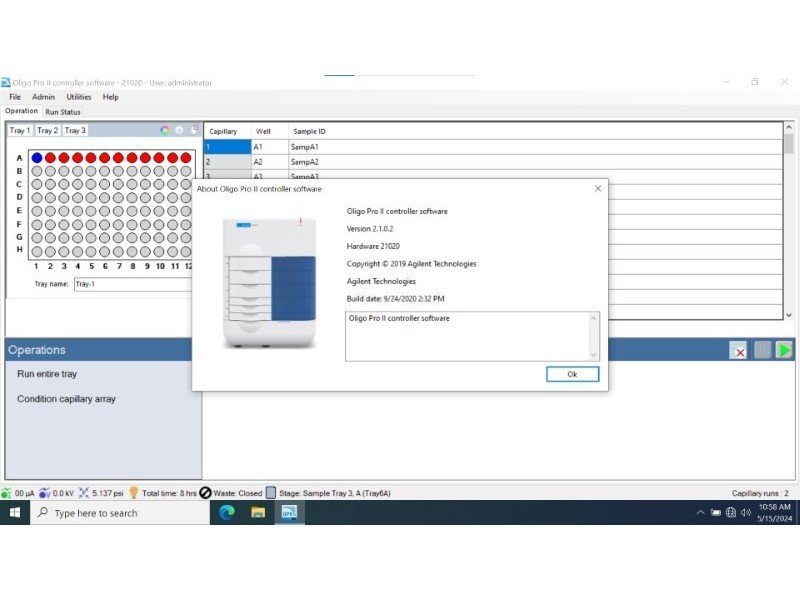
Task: Click the color wheel icon above the tray
Action: tap(165, 131)
